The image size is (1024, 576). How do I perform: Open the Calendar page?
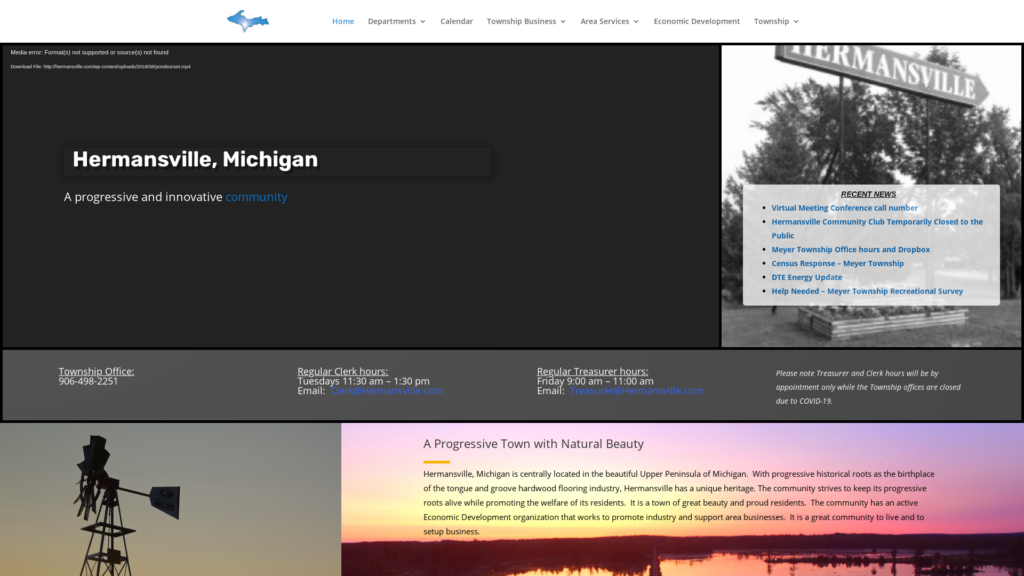click(x=456, y=21)
